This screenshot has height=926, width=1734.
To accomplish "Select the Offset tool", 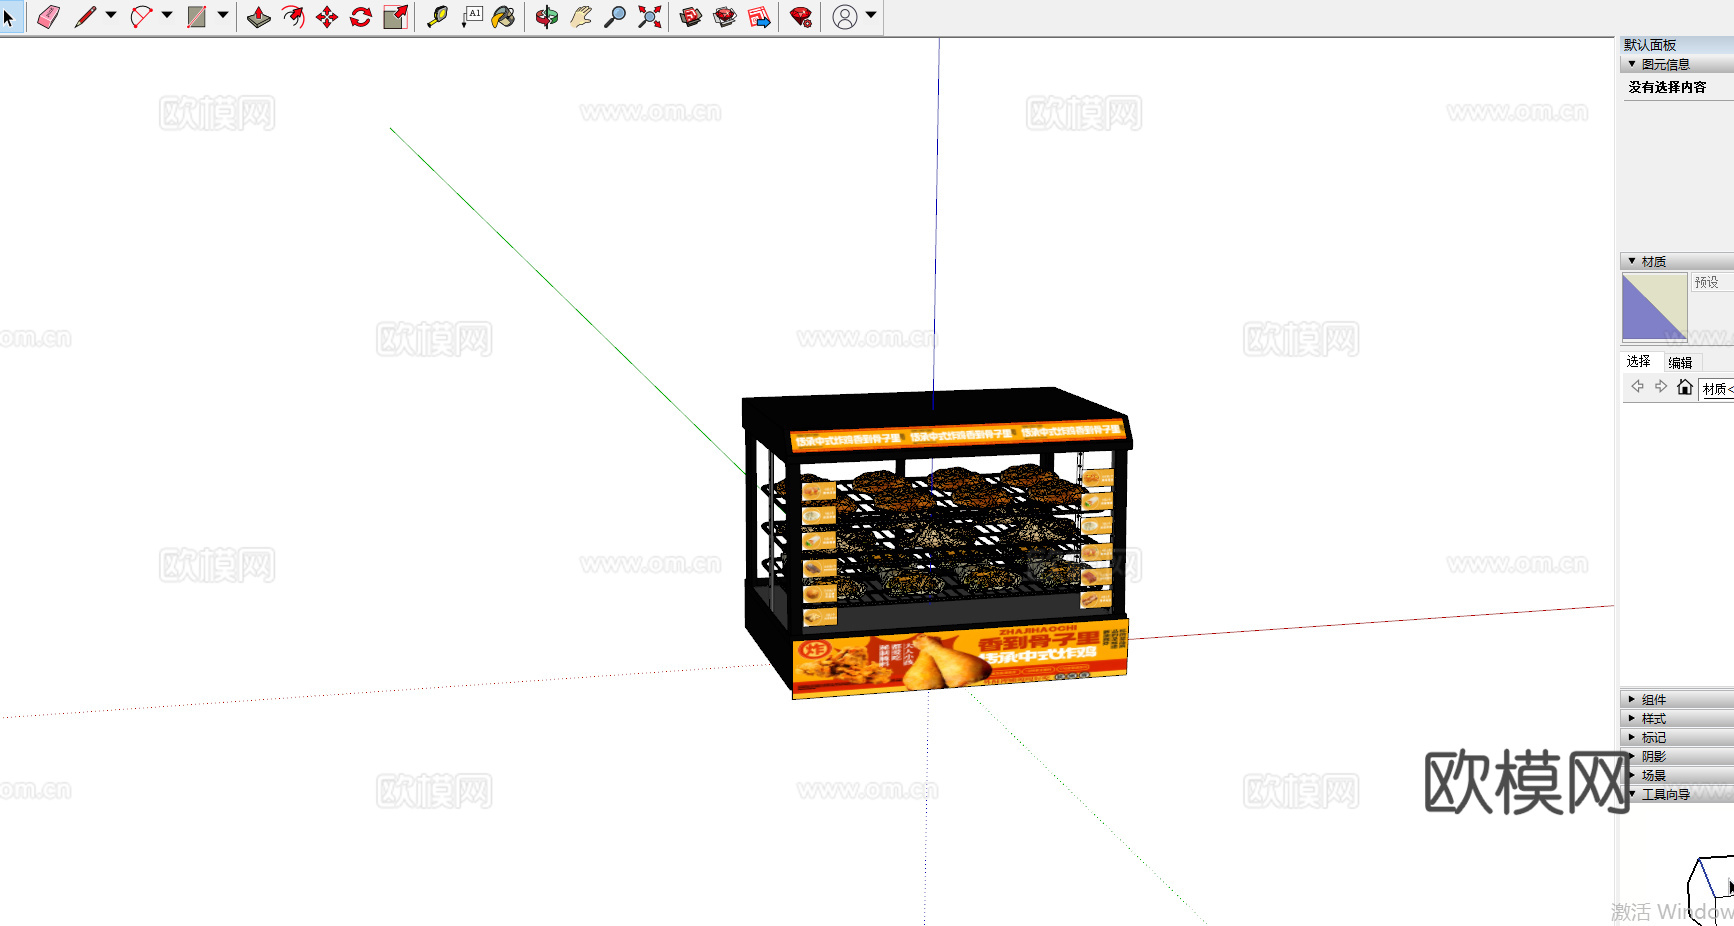I will click(293, 17).
